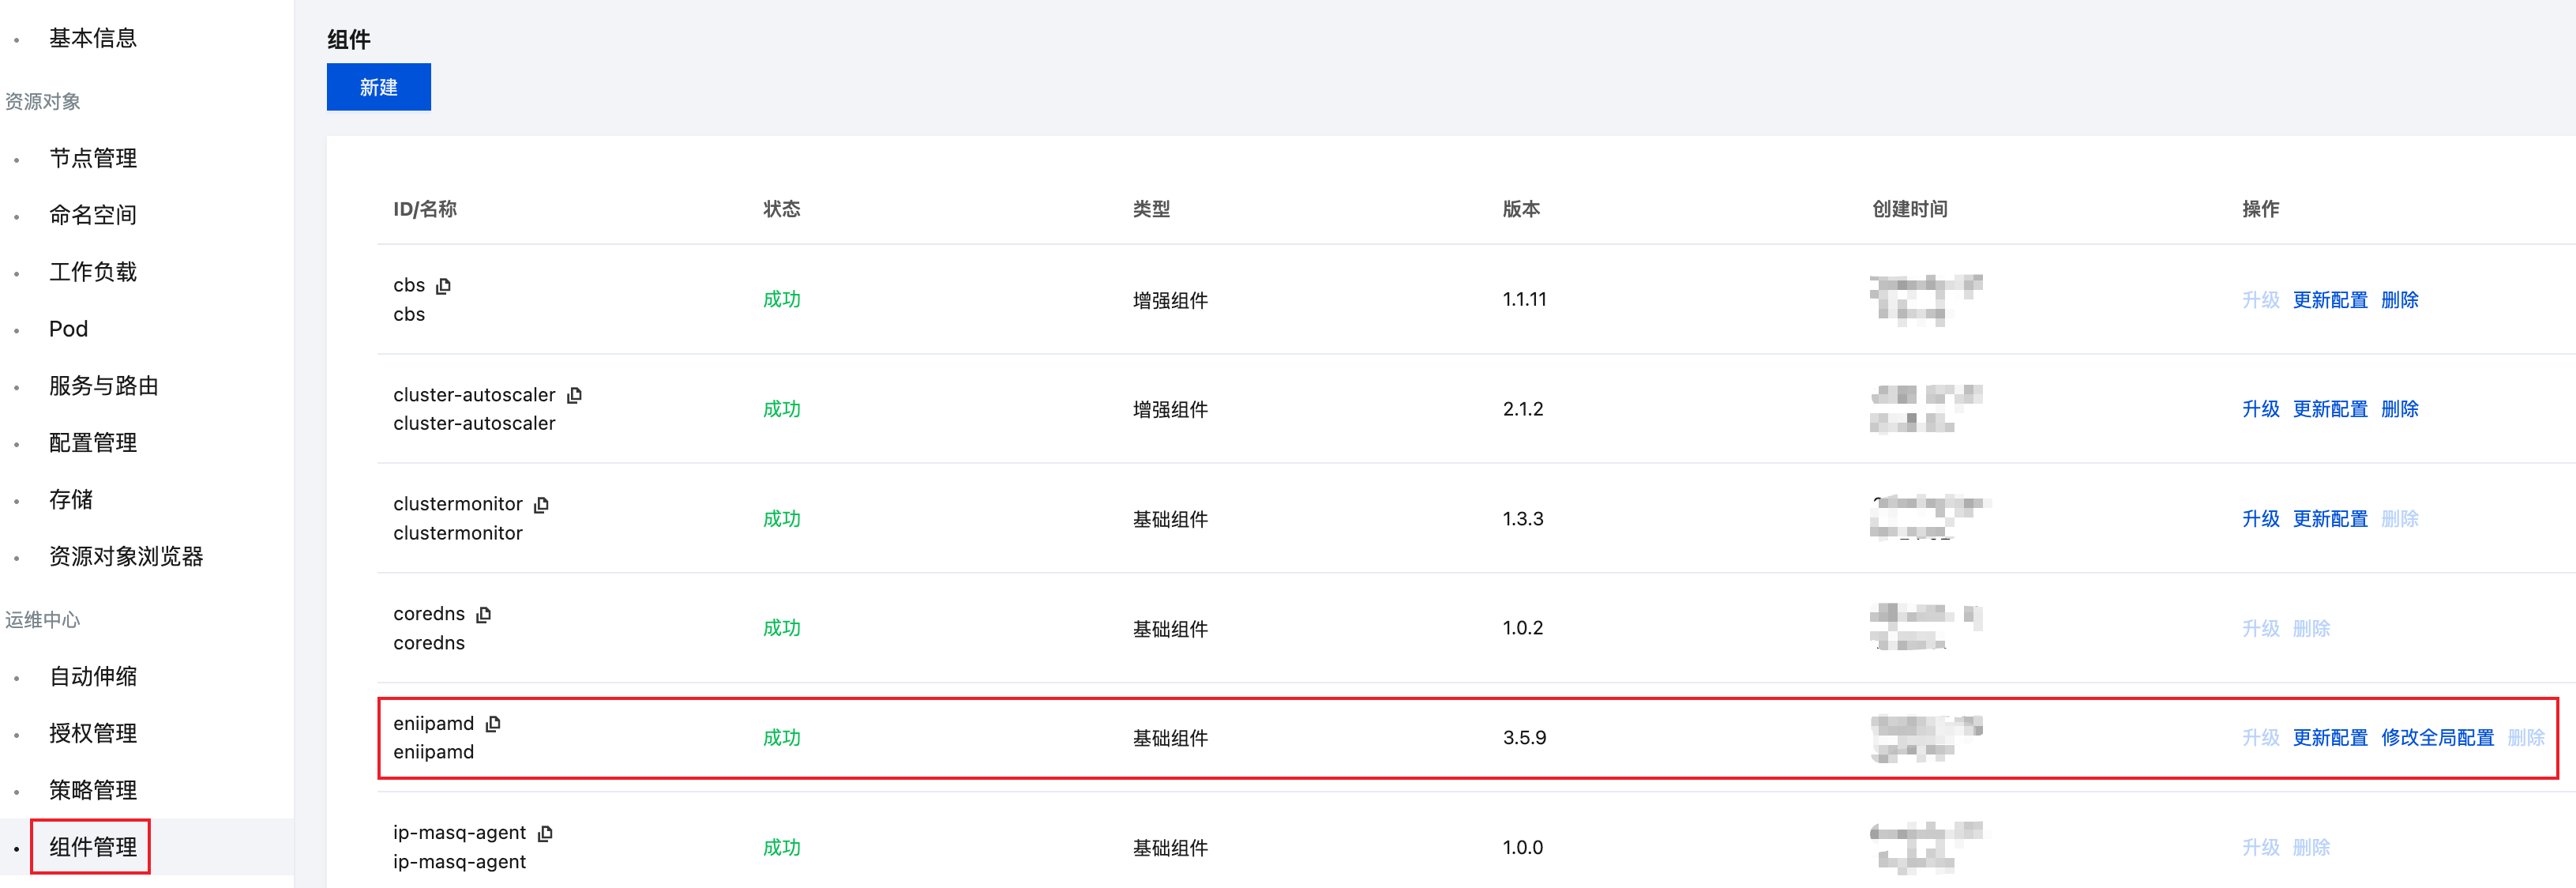Viewport: 2576px width, 888px height.
Task: Open the Pod sidebar page
Action: pos(68,329)
